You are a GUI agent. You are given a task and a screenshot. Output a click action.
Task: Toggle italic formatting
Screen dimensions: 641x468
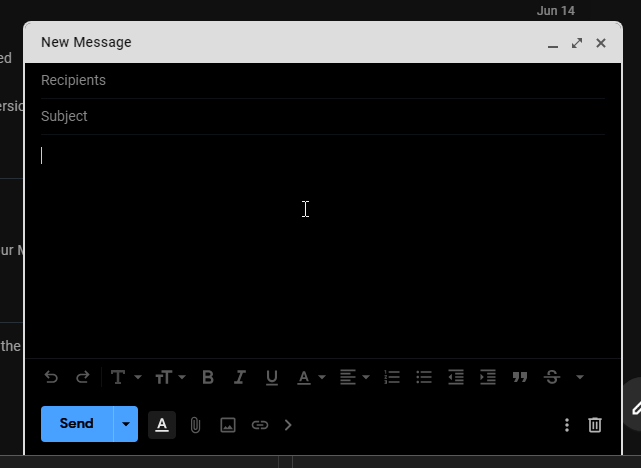pyautogui.click(x=240, y=377)
